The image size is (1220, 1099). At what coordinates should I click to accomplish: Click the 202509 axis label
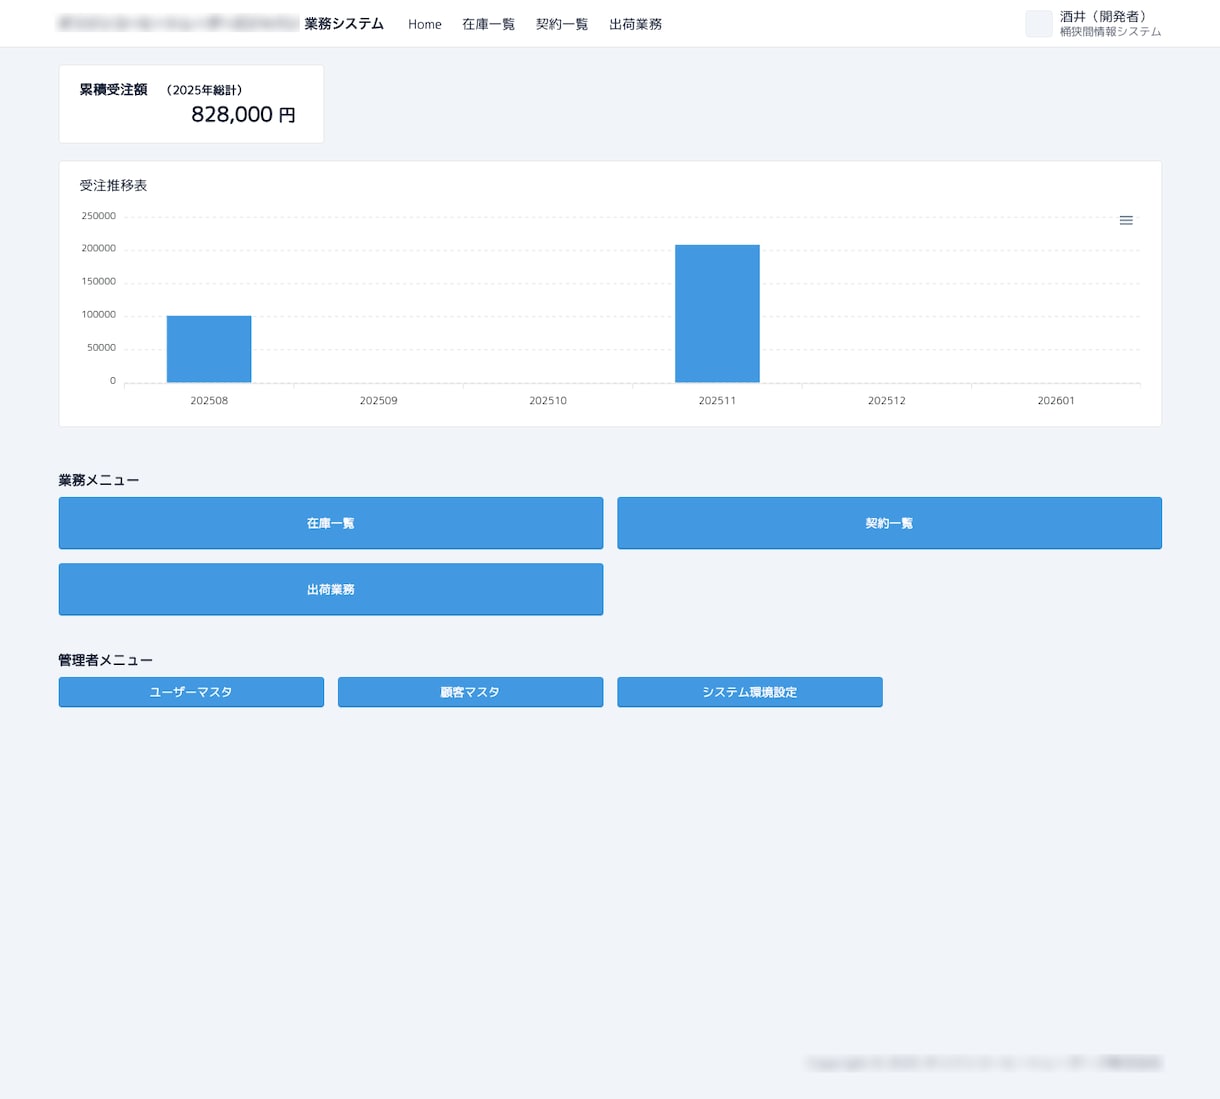tap(378, 400)
